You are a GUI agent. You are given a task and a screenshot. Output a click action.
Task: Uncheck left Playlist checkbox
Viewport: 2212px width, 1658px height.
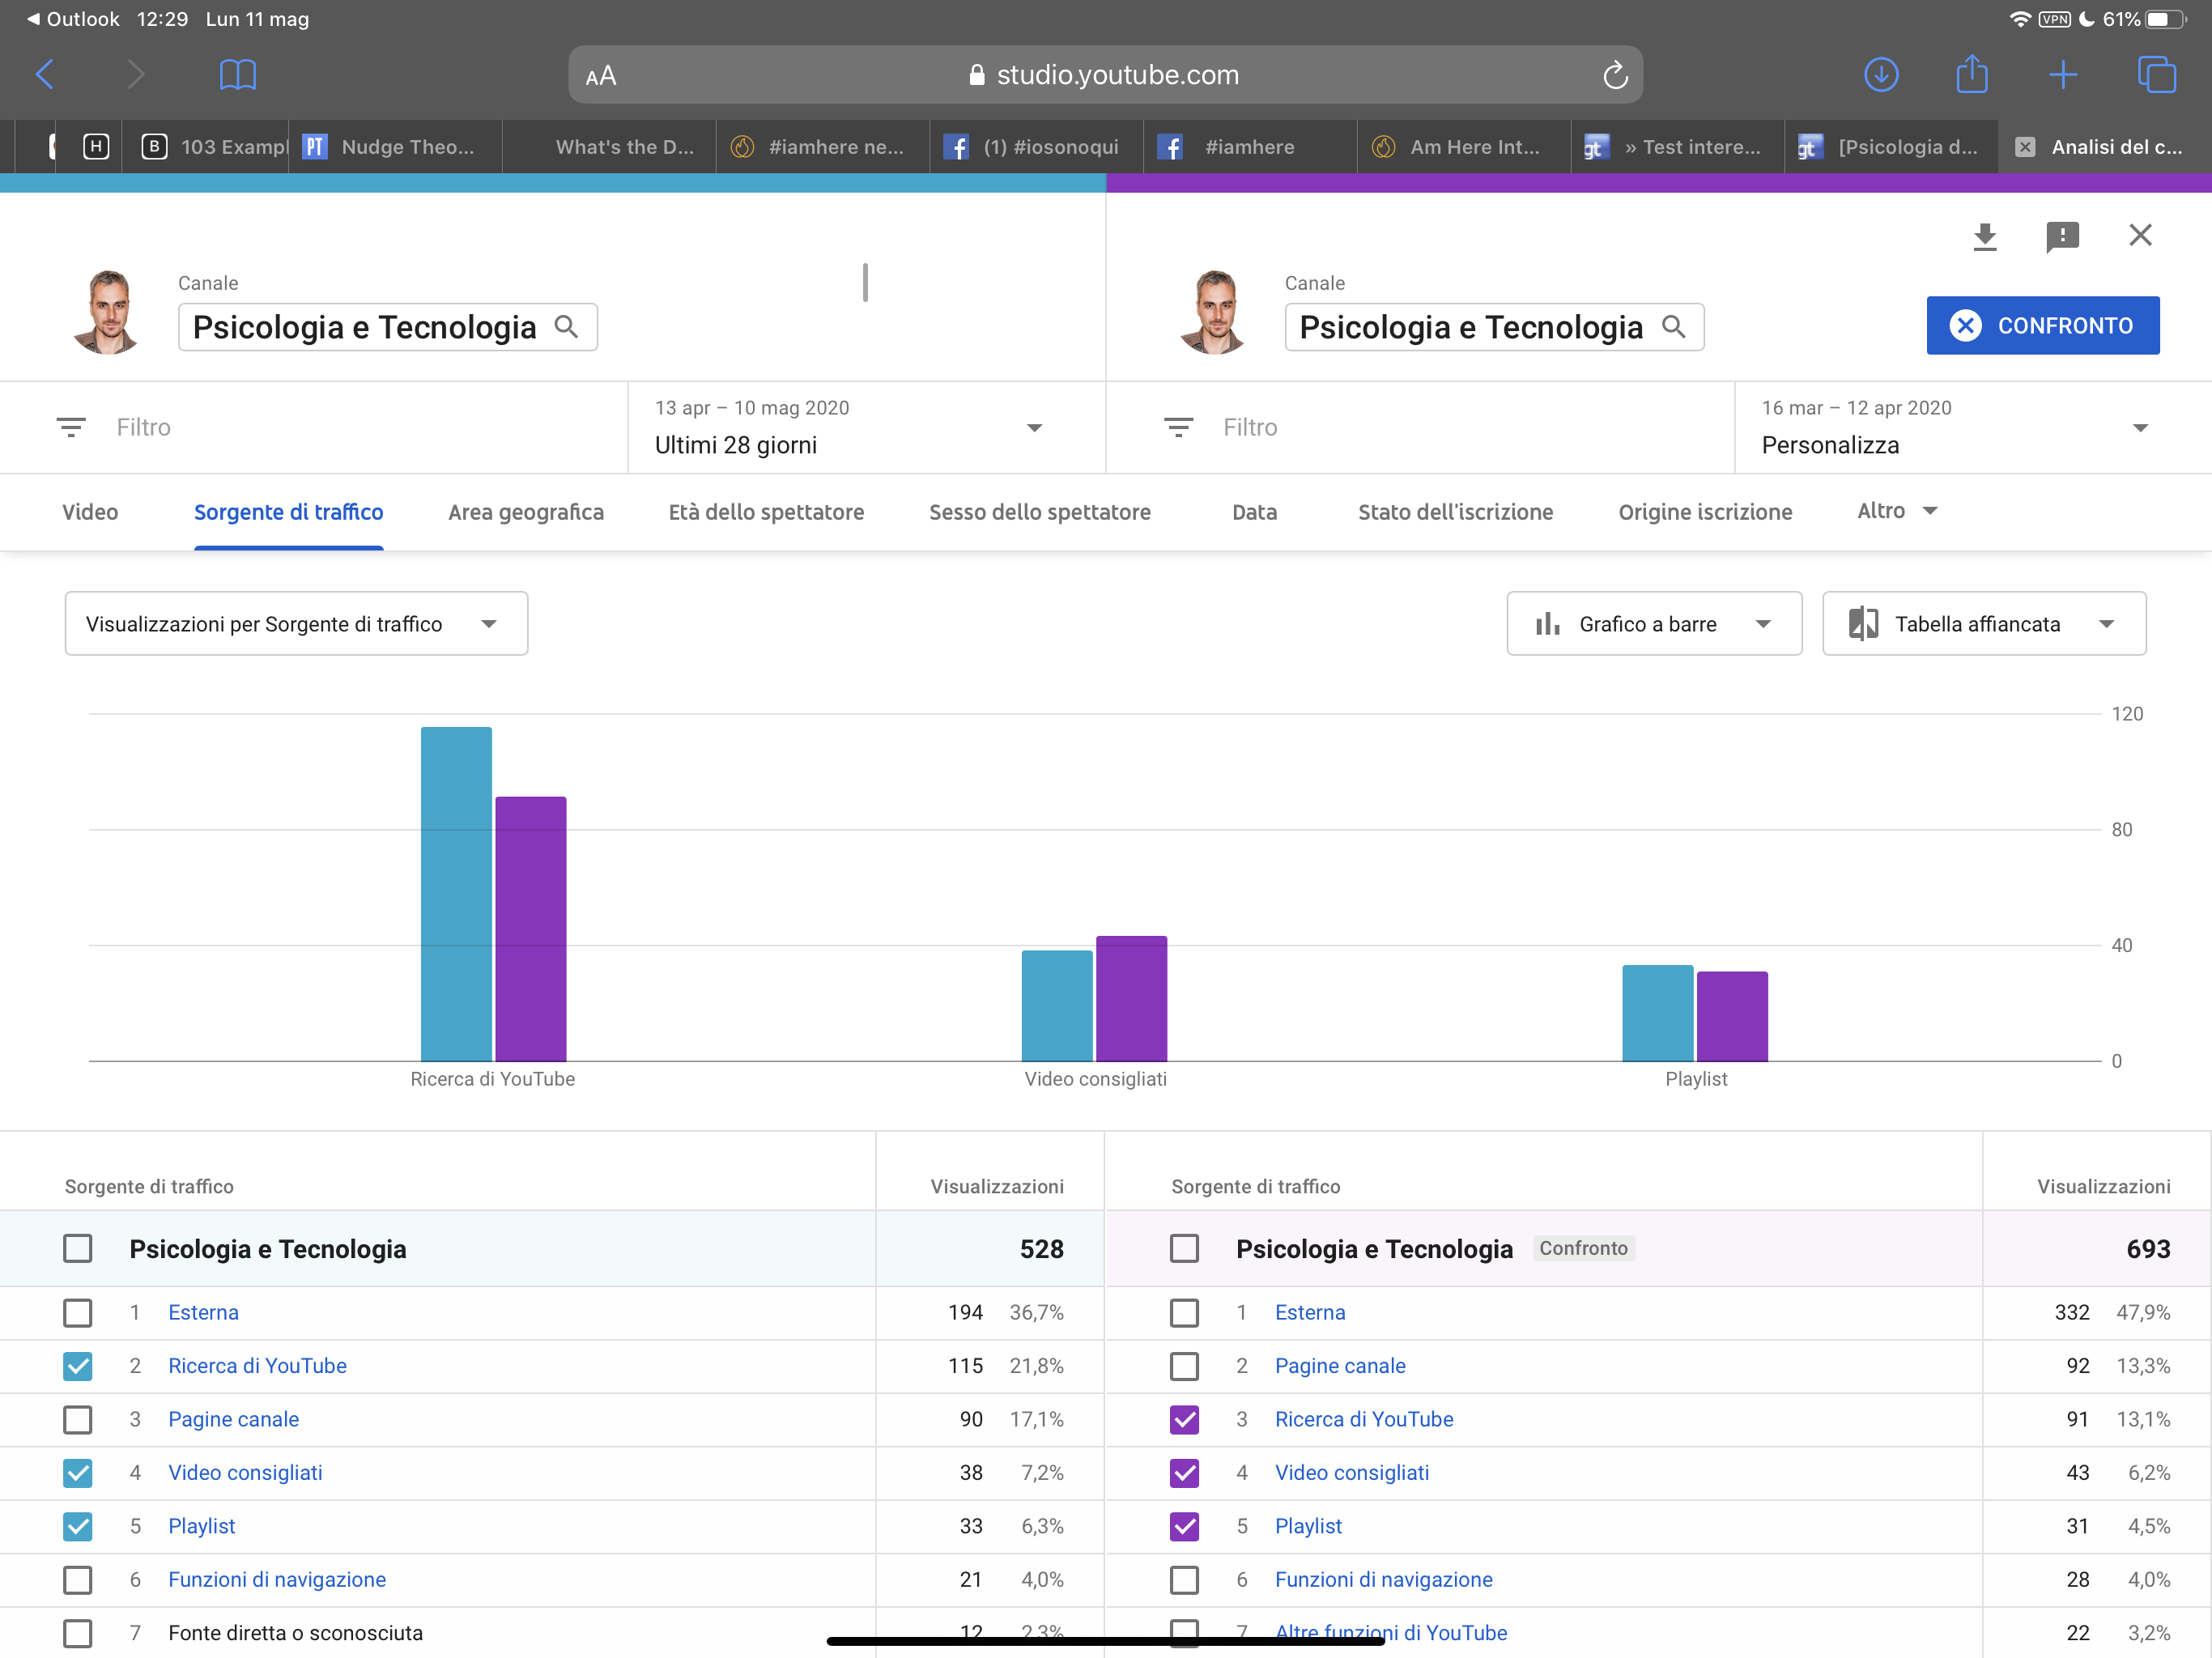point(78,1526)
